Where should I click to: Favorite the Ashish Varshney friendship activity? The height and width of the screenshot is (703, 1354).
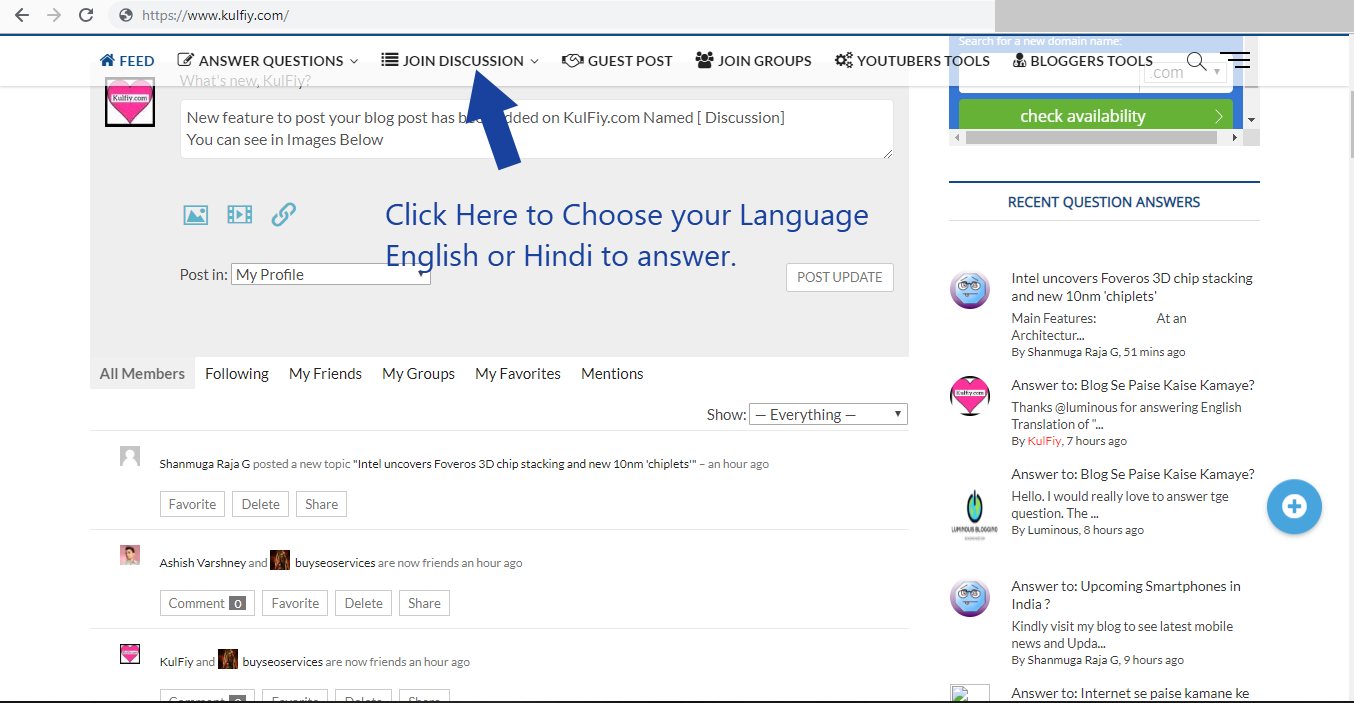(x=295, y=603)
